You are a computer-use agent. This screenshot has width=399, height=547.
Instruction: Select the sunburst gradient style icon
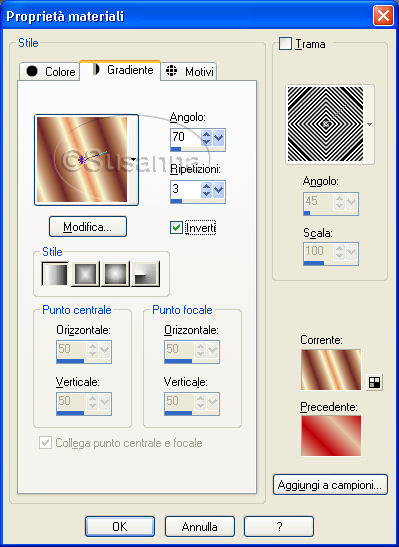click(x=115, y=274)
